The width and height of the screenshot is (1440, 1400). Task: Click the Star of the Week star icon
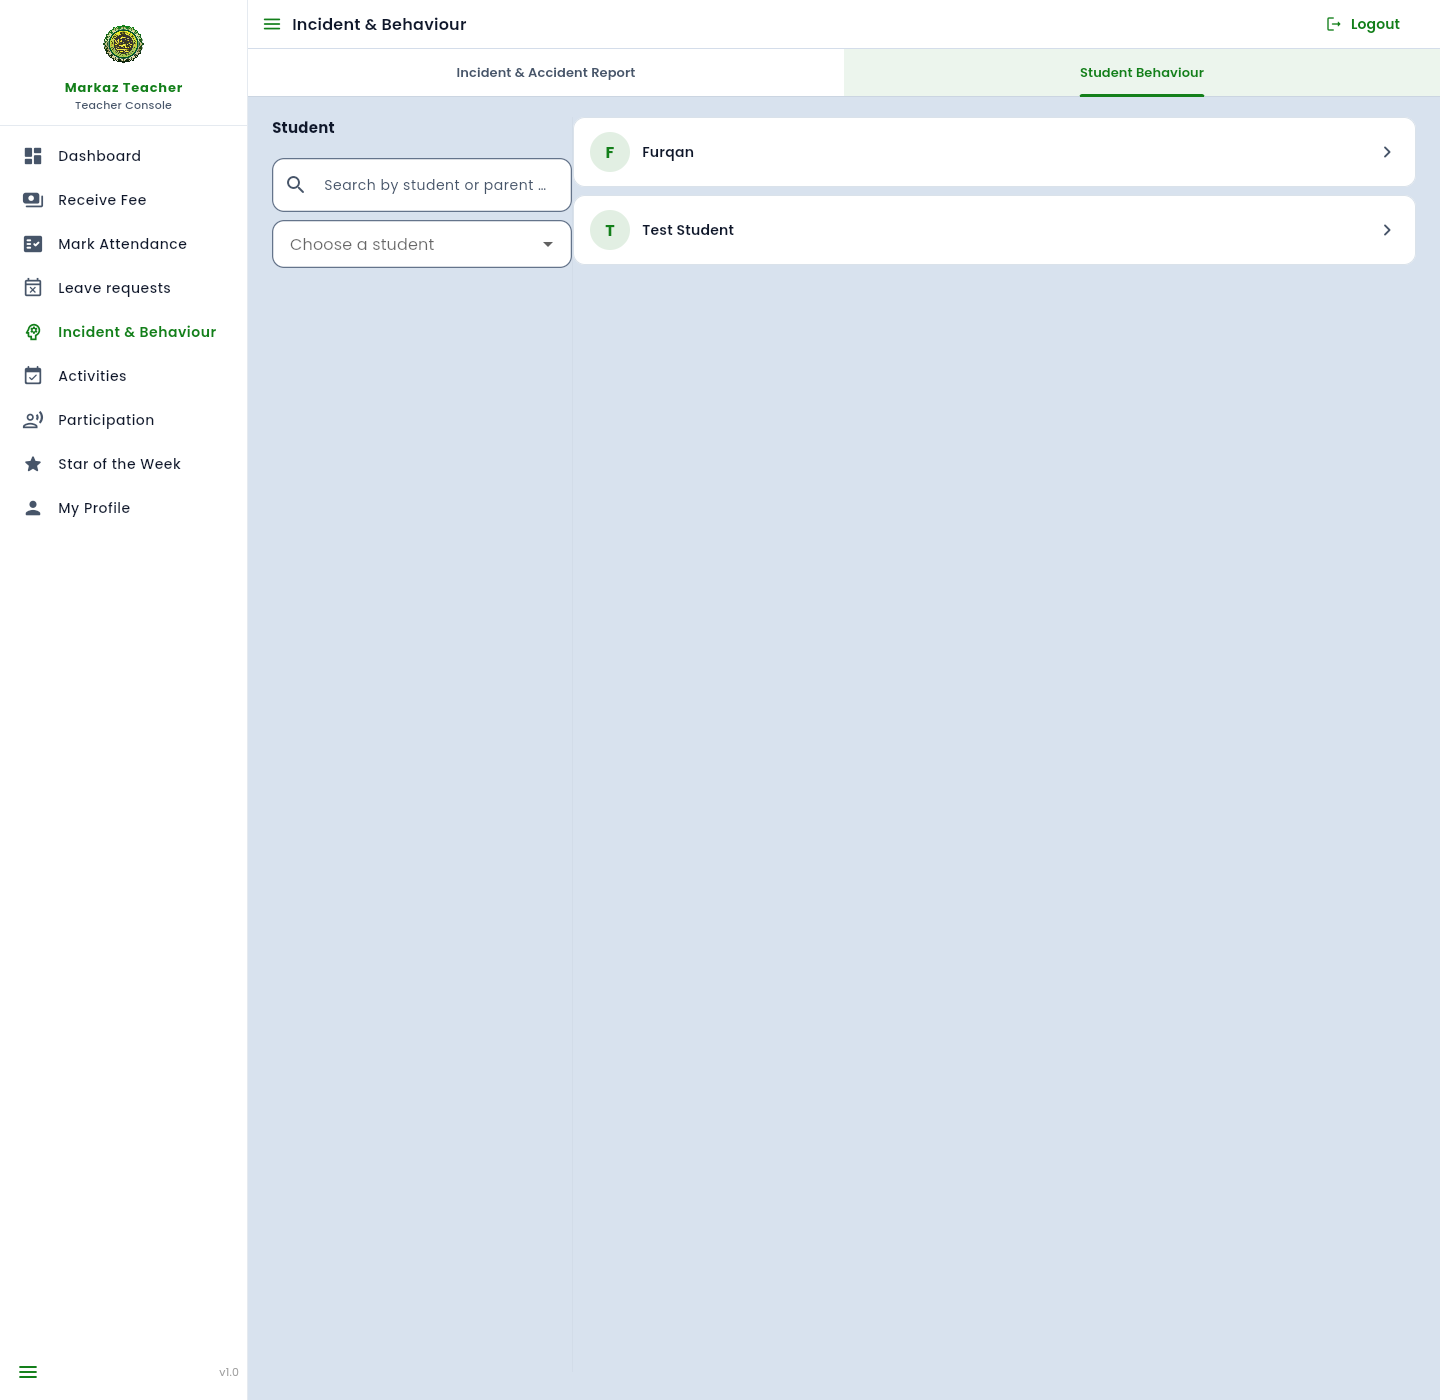coord(33,464)
